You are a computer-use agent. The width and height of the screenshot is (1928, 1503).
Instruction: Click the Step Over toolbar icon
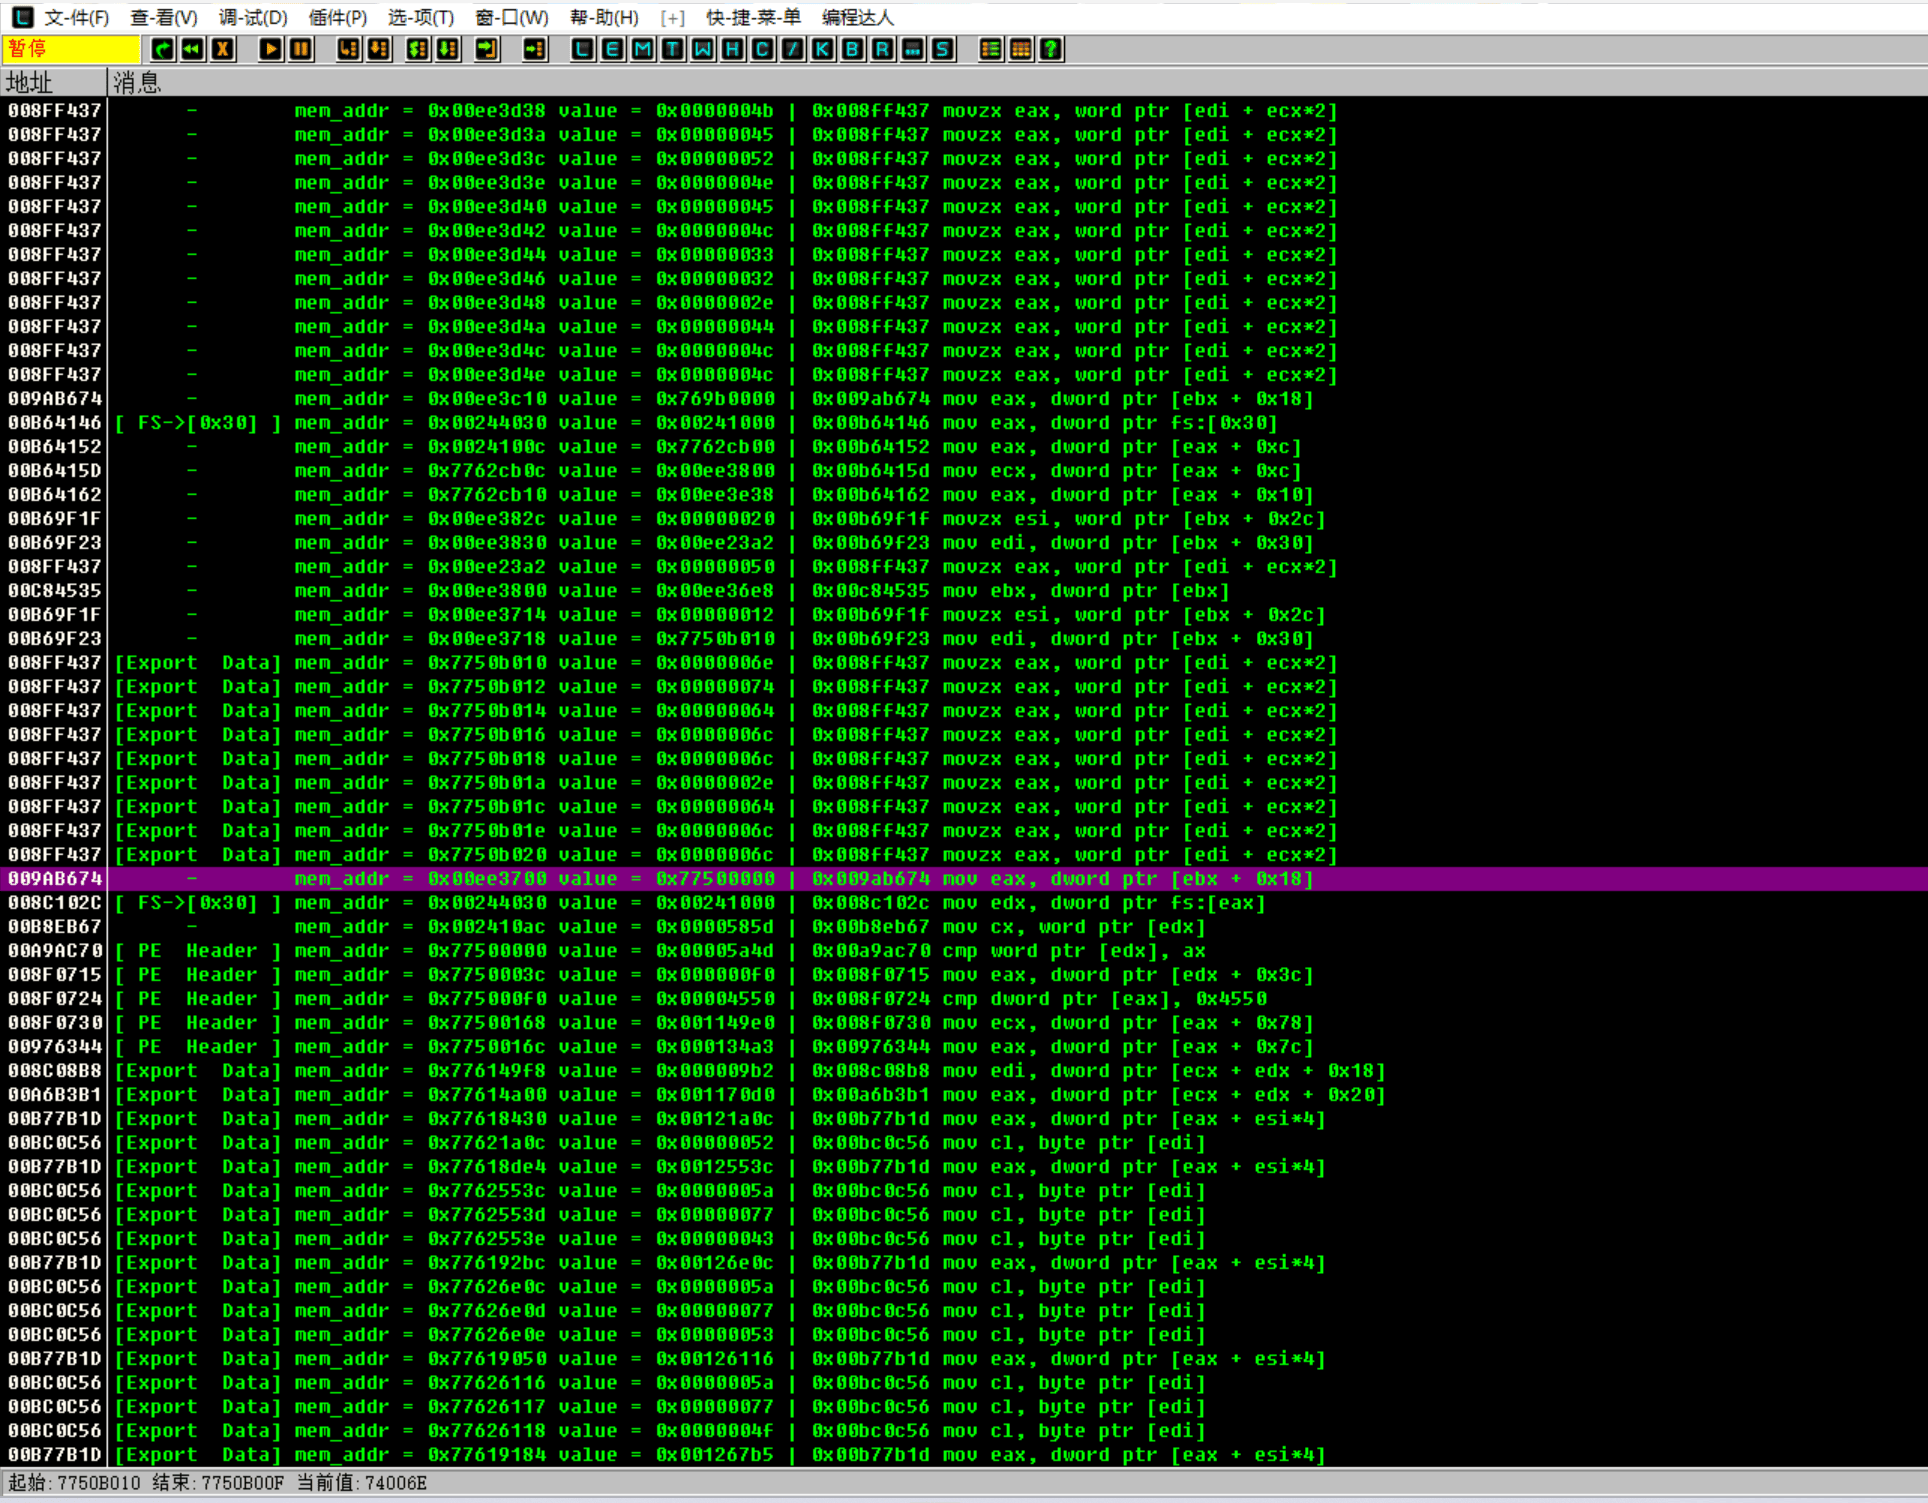coord(379,49)
